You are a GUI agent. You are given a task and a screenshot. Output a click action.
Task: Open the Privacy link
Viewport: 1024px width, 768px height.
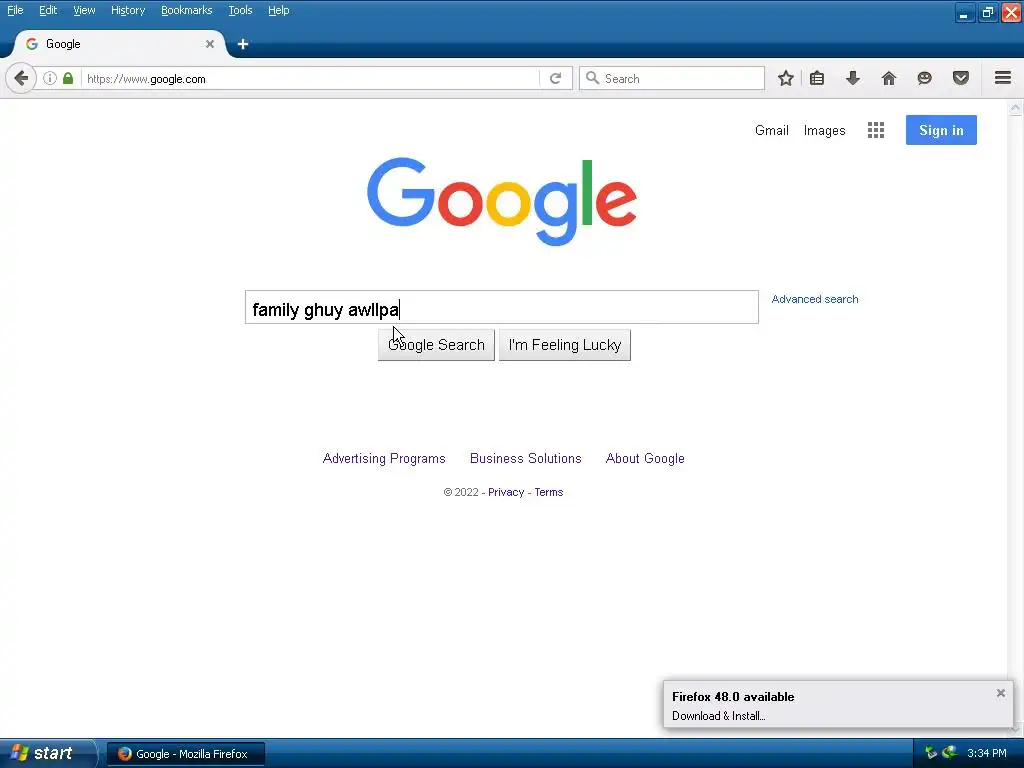[x=506, y=492]
